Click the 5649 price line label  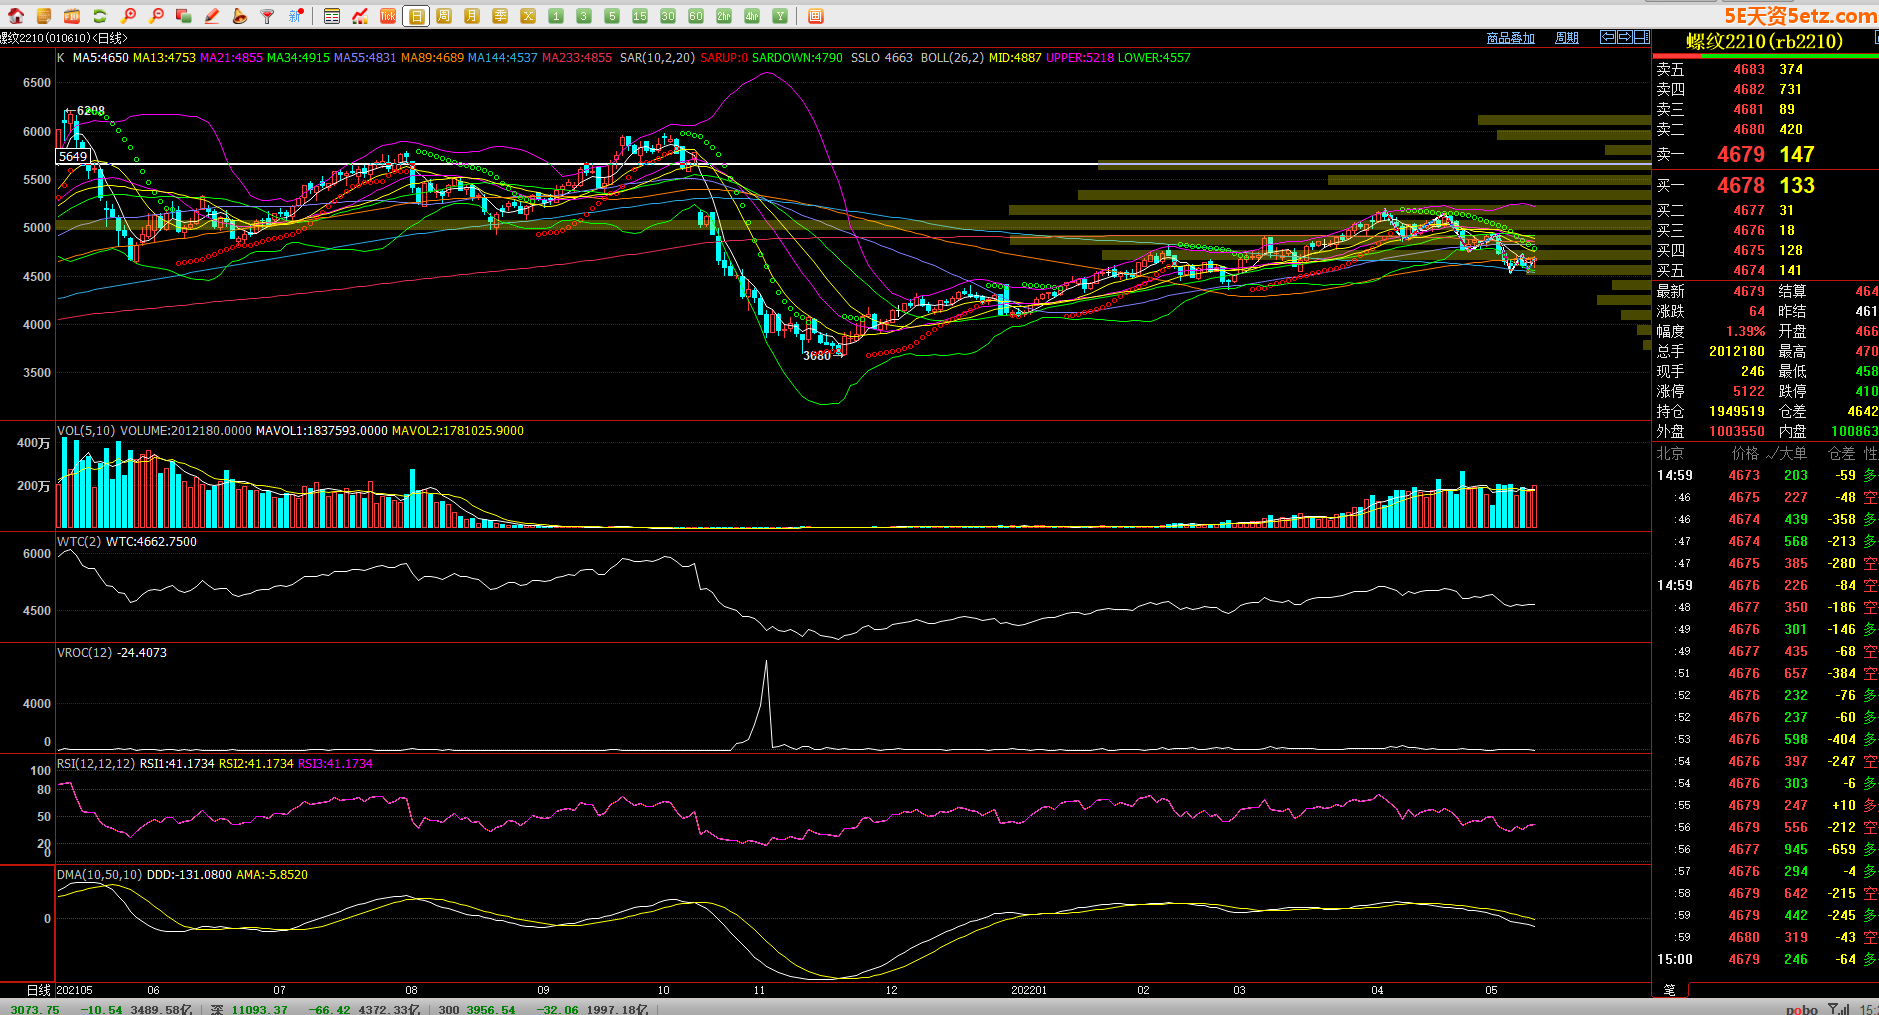(x=73, y=157)
